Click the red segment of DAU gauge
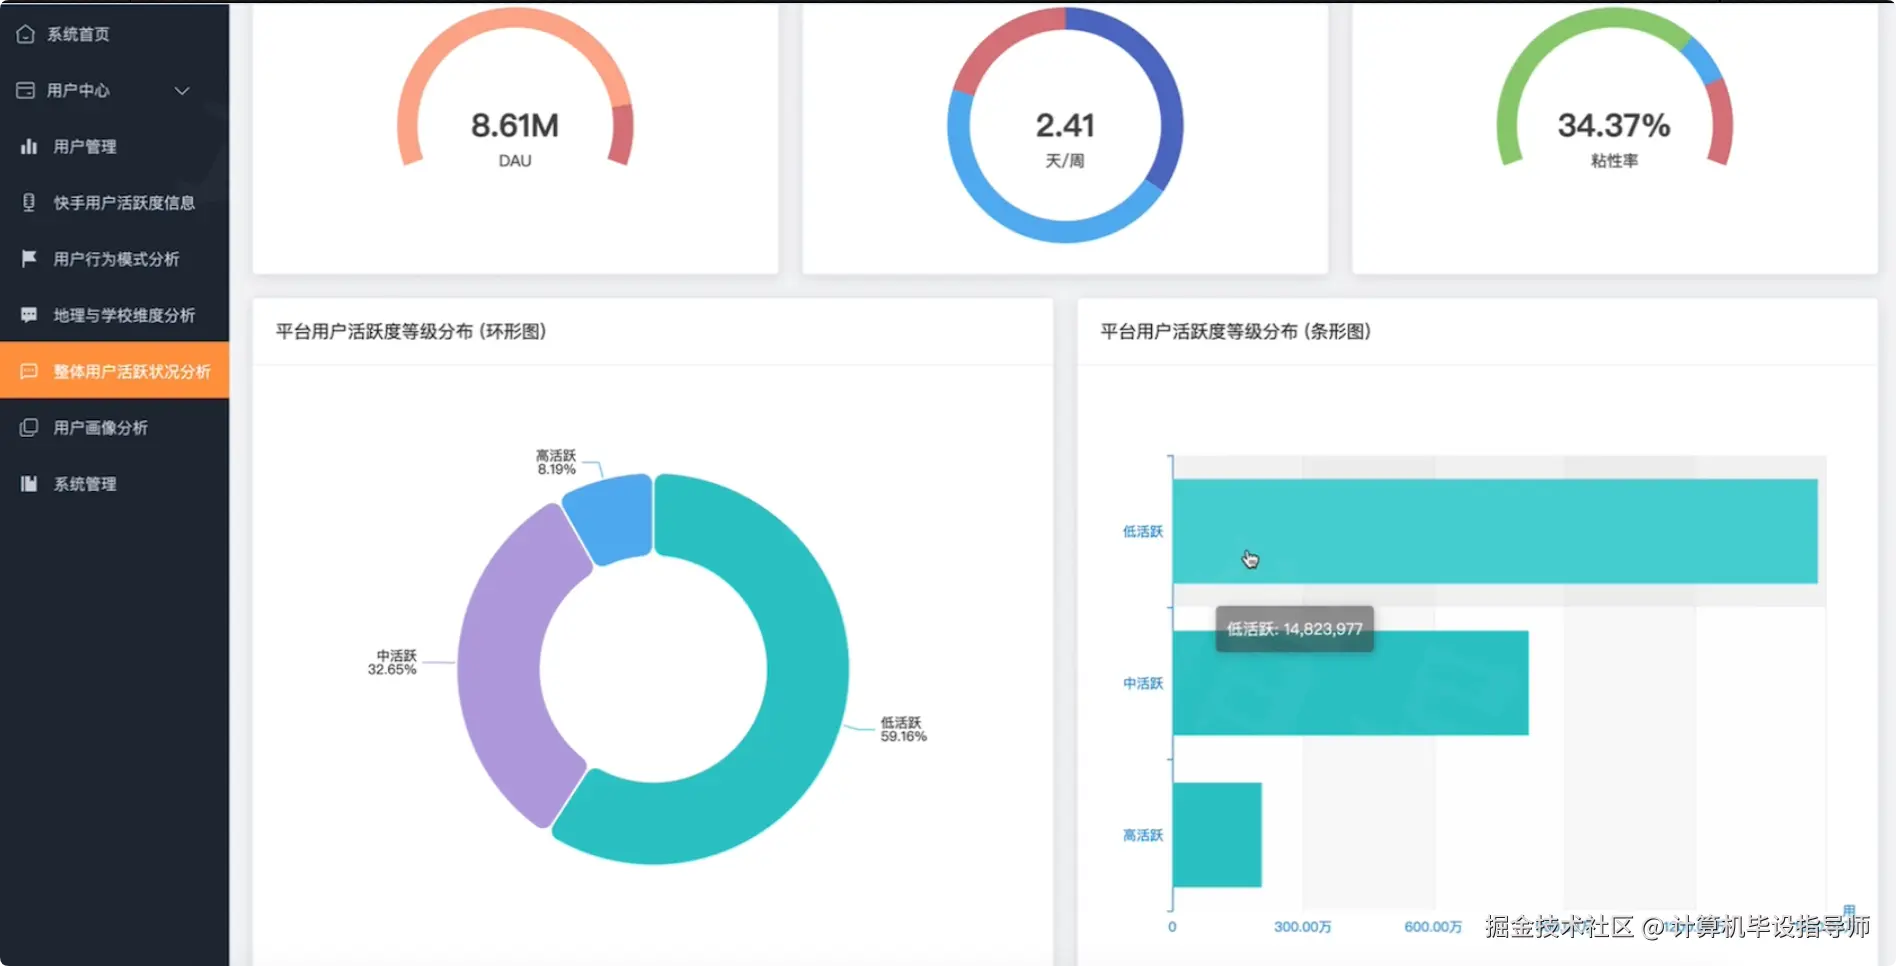Viewport: 1896px width, 966px height. [622, 135]
